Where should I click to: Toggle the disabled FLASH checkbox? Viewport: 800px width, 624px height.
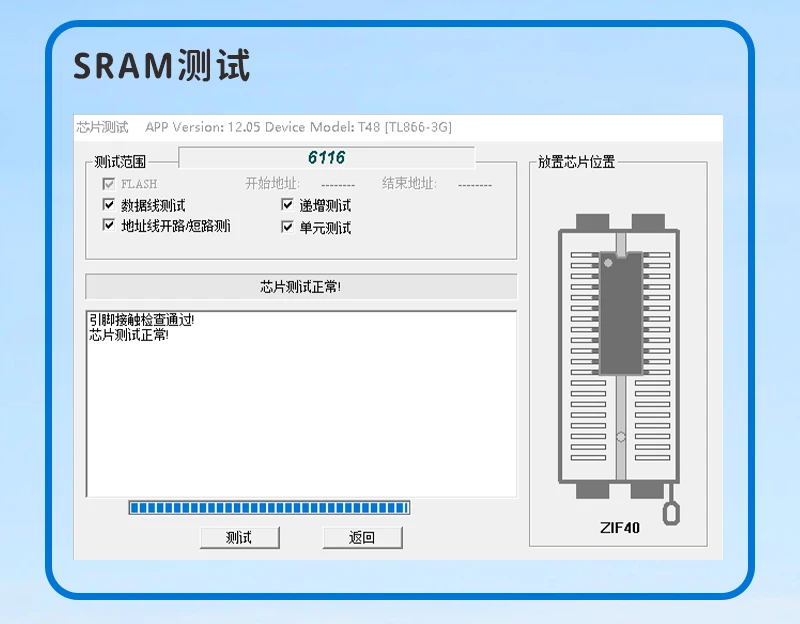coord(109,184)
